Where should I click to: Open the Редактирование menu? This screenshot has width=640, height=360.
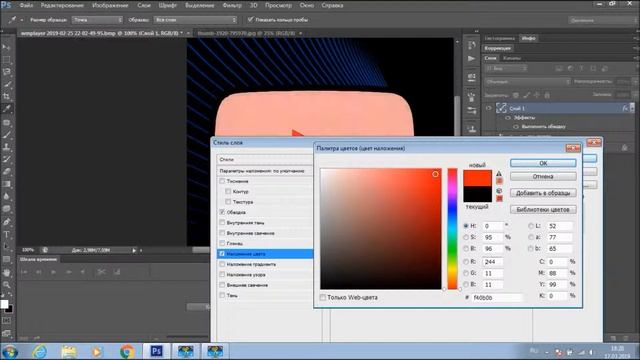62,5
